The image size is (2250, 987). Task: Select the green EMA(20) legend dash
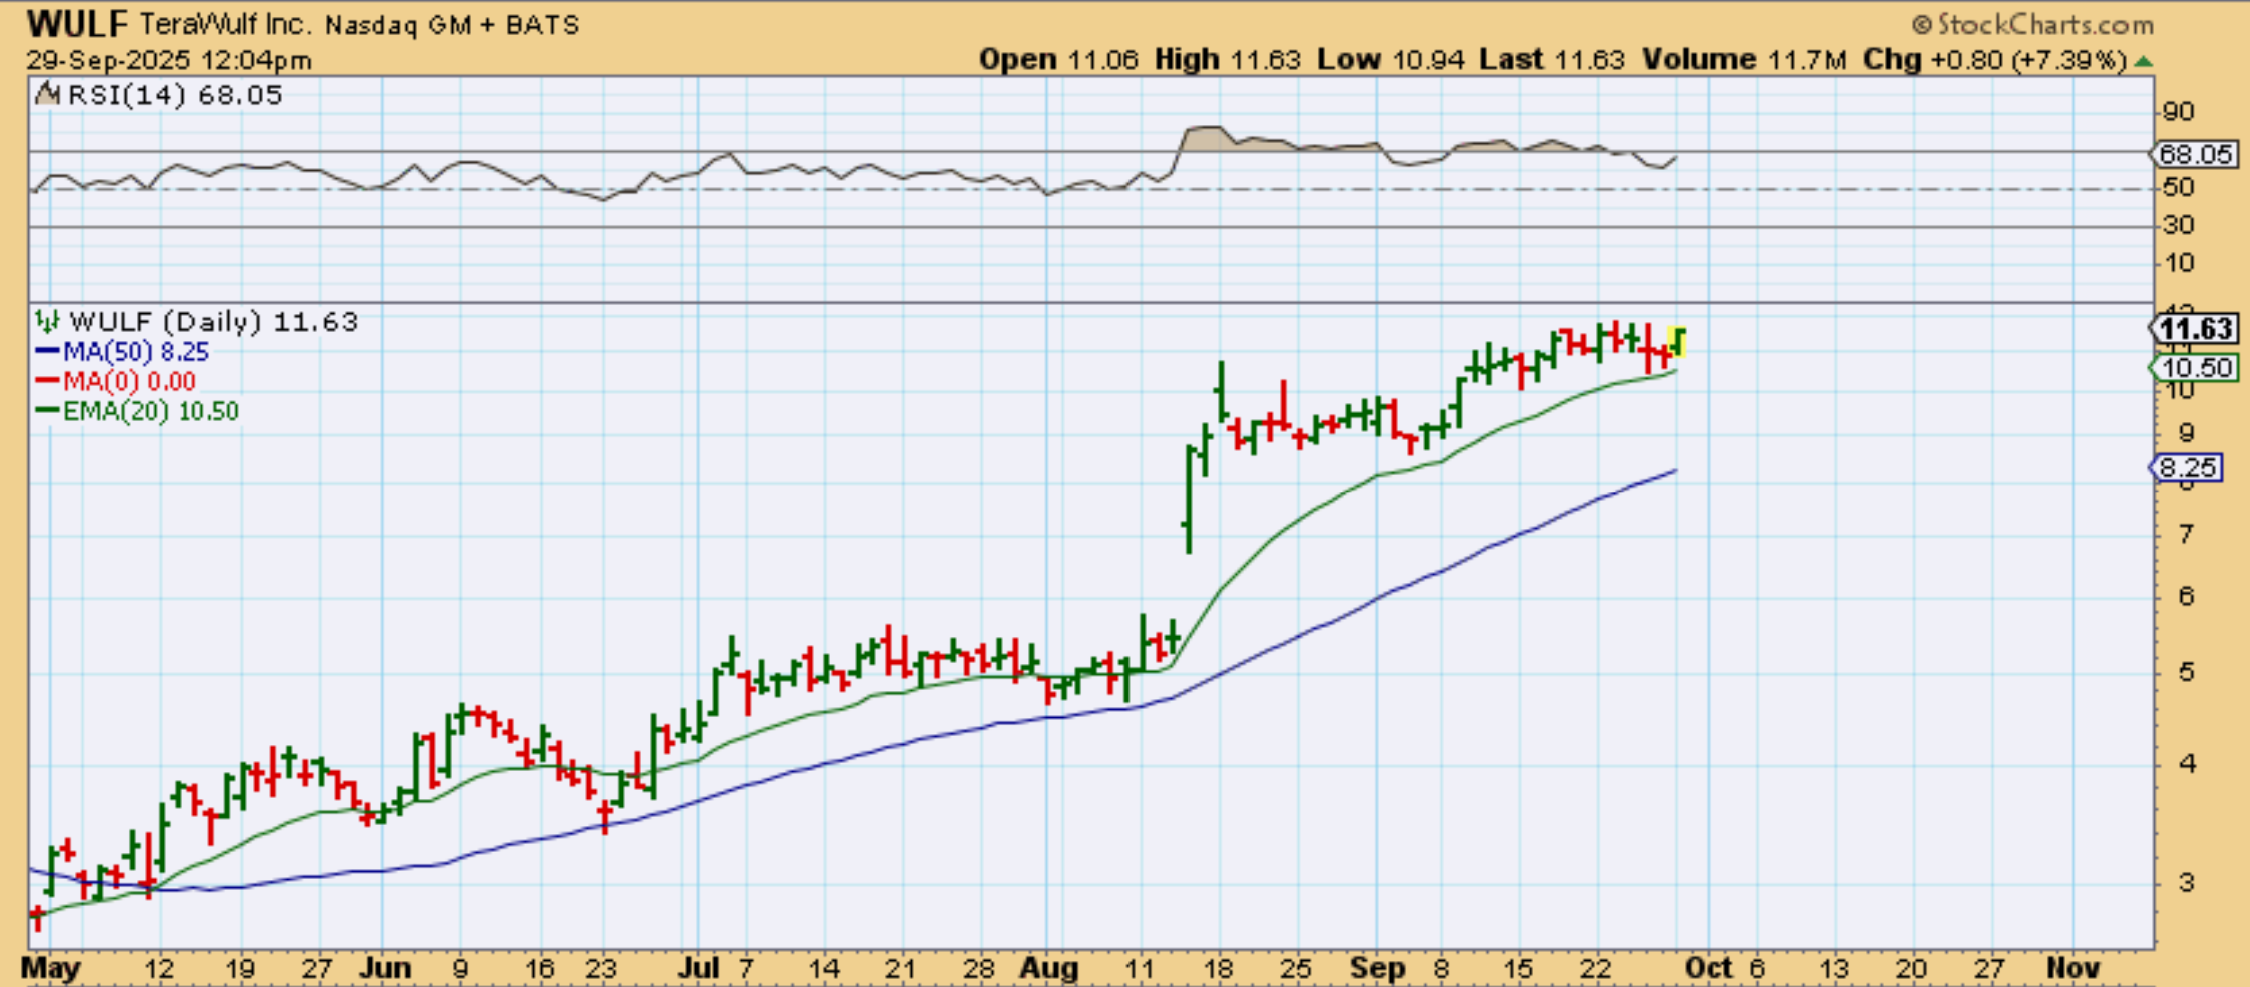47,411
